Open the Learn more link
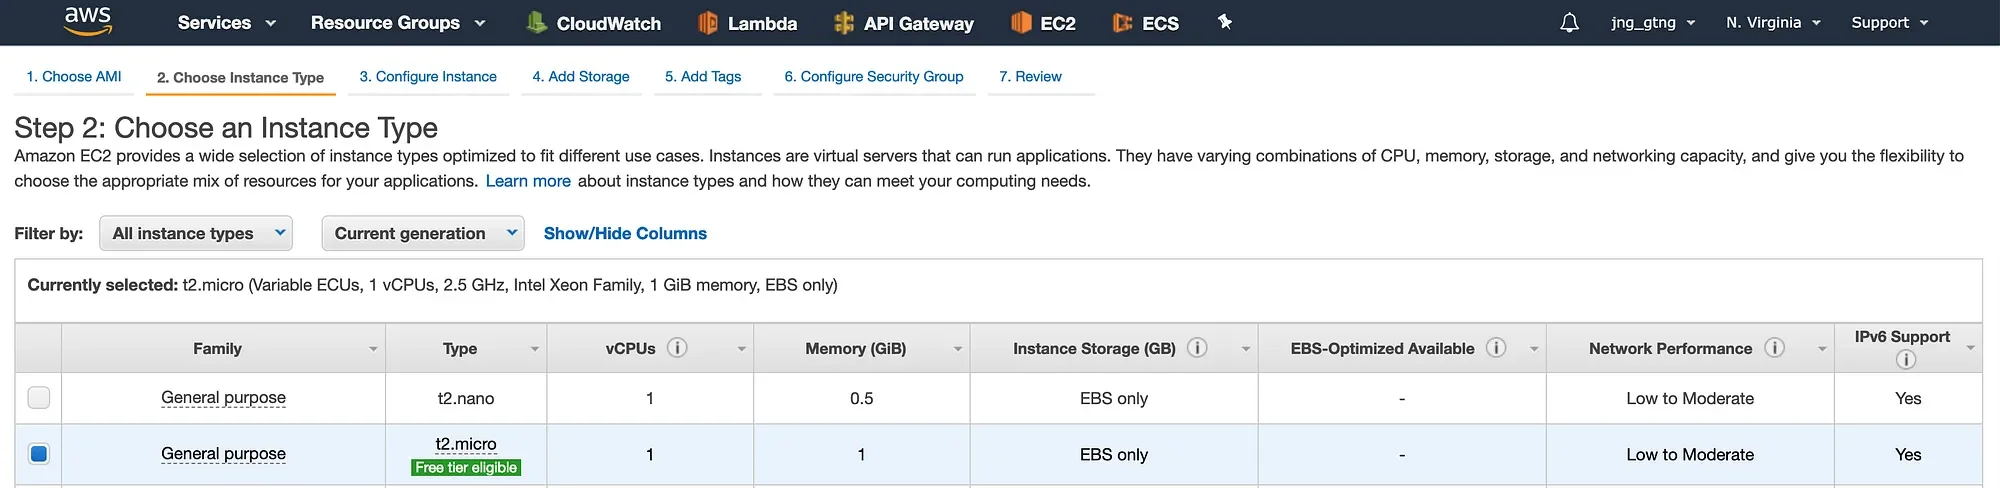 528,181
